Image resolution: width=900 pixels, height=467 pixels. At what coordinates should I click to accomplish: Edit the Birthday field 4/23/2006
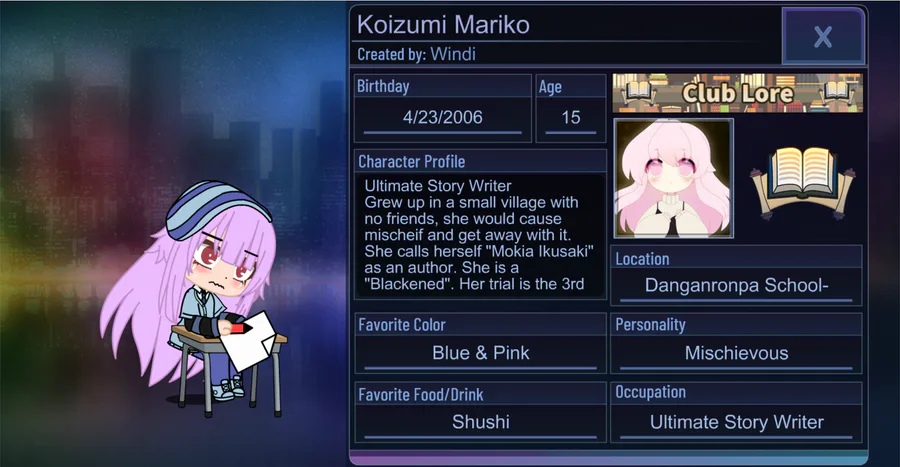click(x=443, y=118)
